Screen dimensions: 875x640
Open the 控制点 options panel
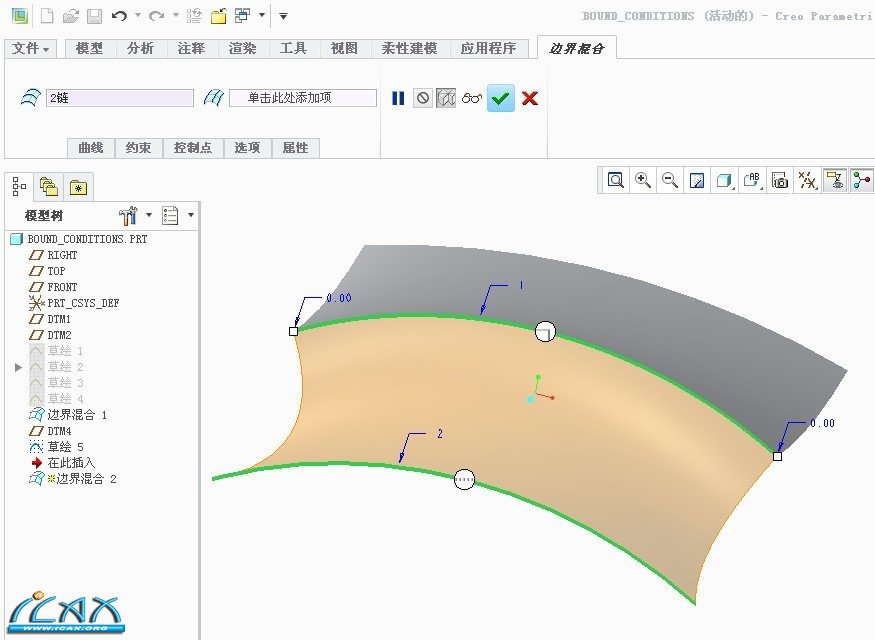[193, 147]
